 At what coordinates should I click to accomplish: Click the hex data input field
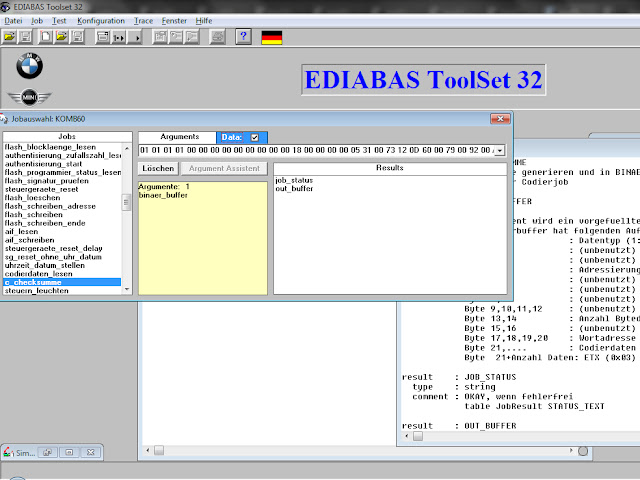tap(317, 151)
